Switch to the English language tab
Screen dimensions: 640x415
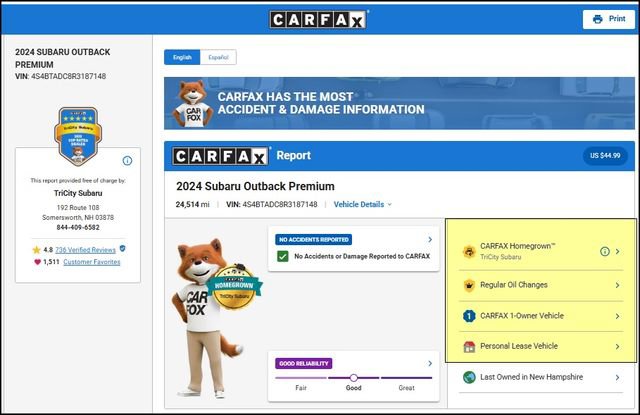tap(182, 57)
